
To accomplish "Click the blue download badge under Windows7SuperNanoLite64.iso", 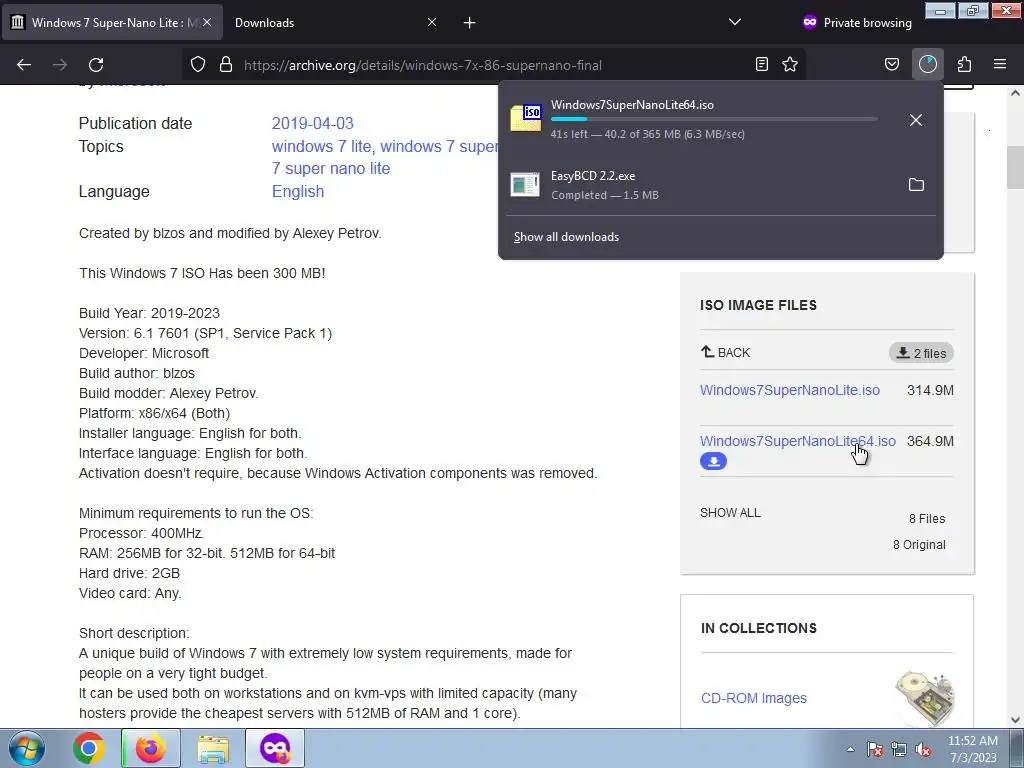I will [713, 461].
